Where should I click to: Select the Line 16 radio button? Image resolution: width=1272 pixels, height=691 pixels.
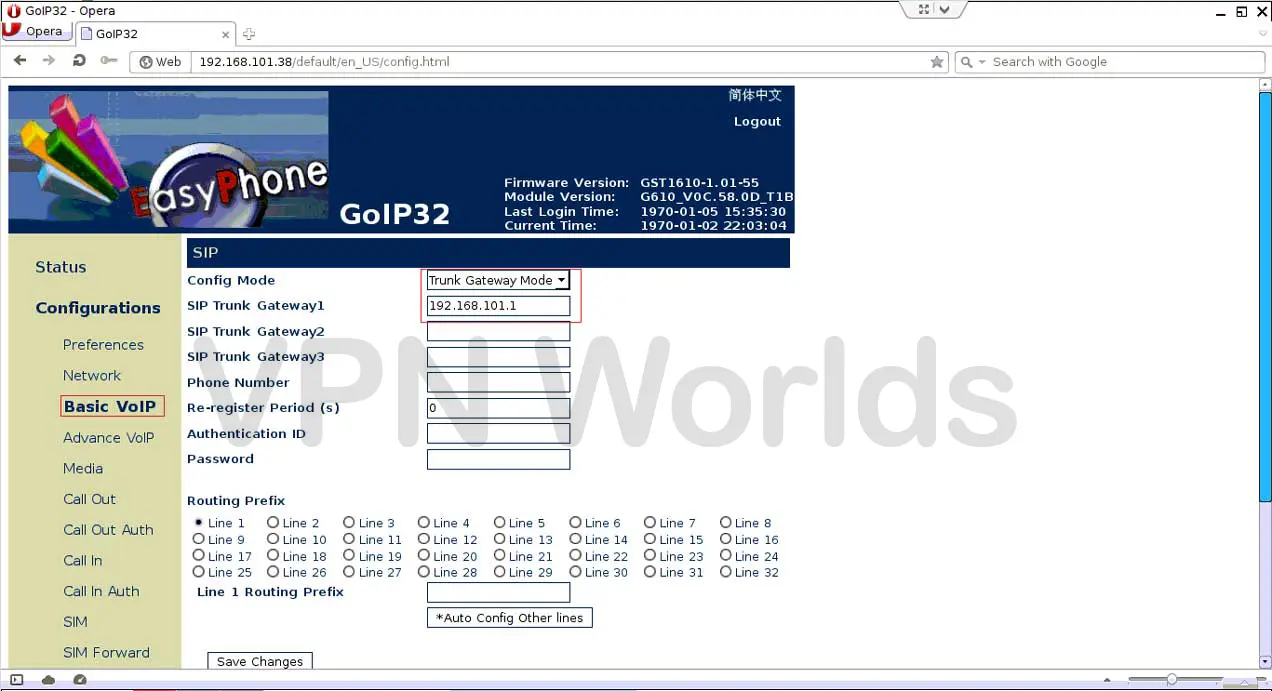(x=724, y=539)
